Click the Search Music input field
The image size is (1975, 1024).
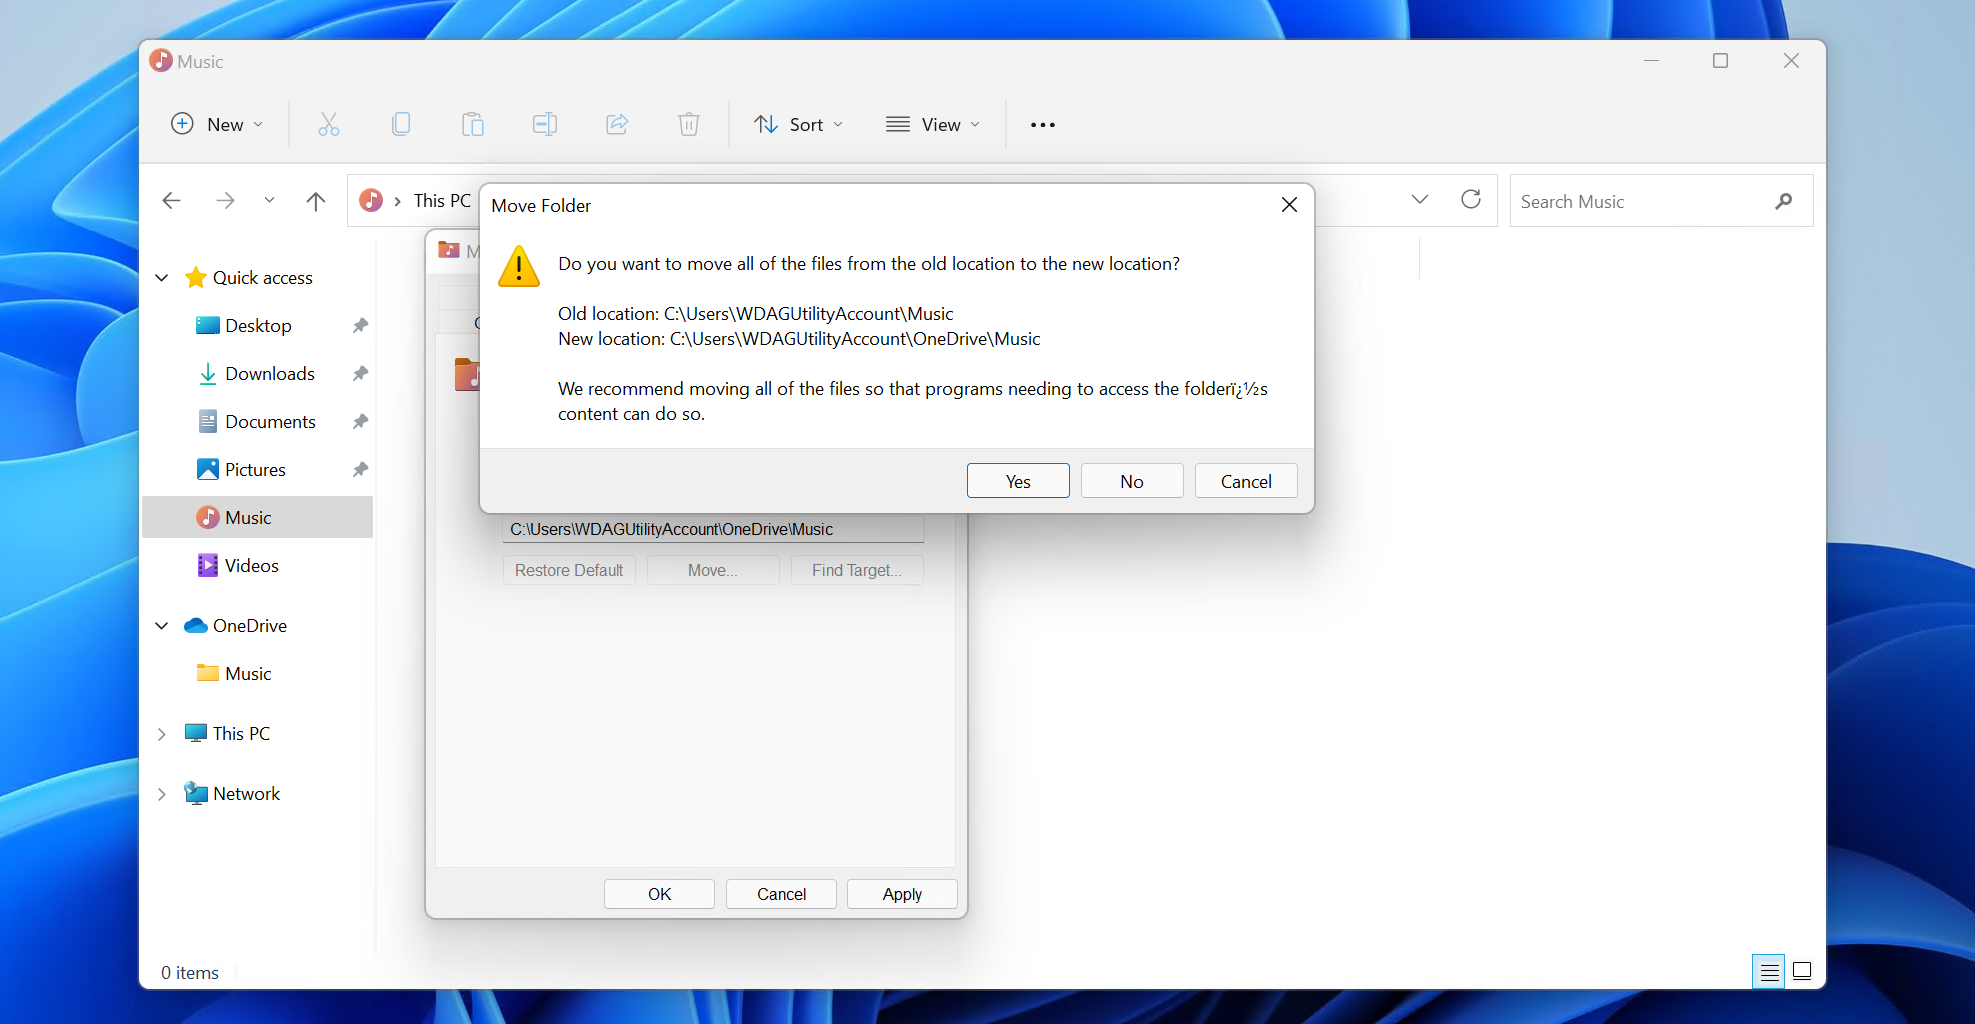coord(1630,201)
